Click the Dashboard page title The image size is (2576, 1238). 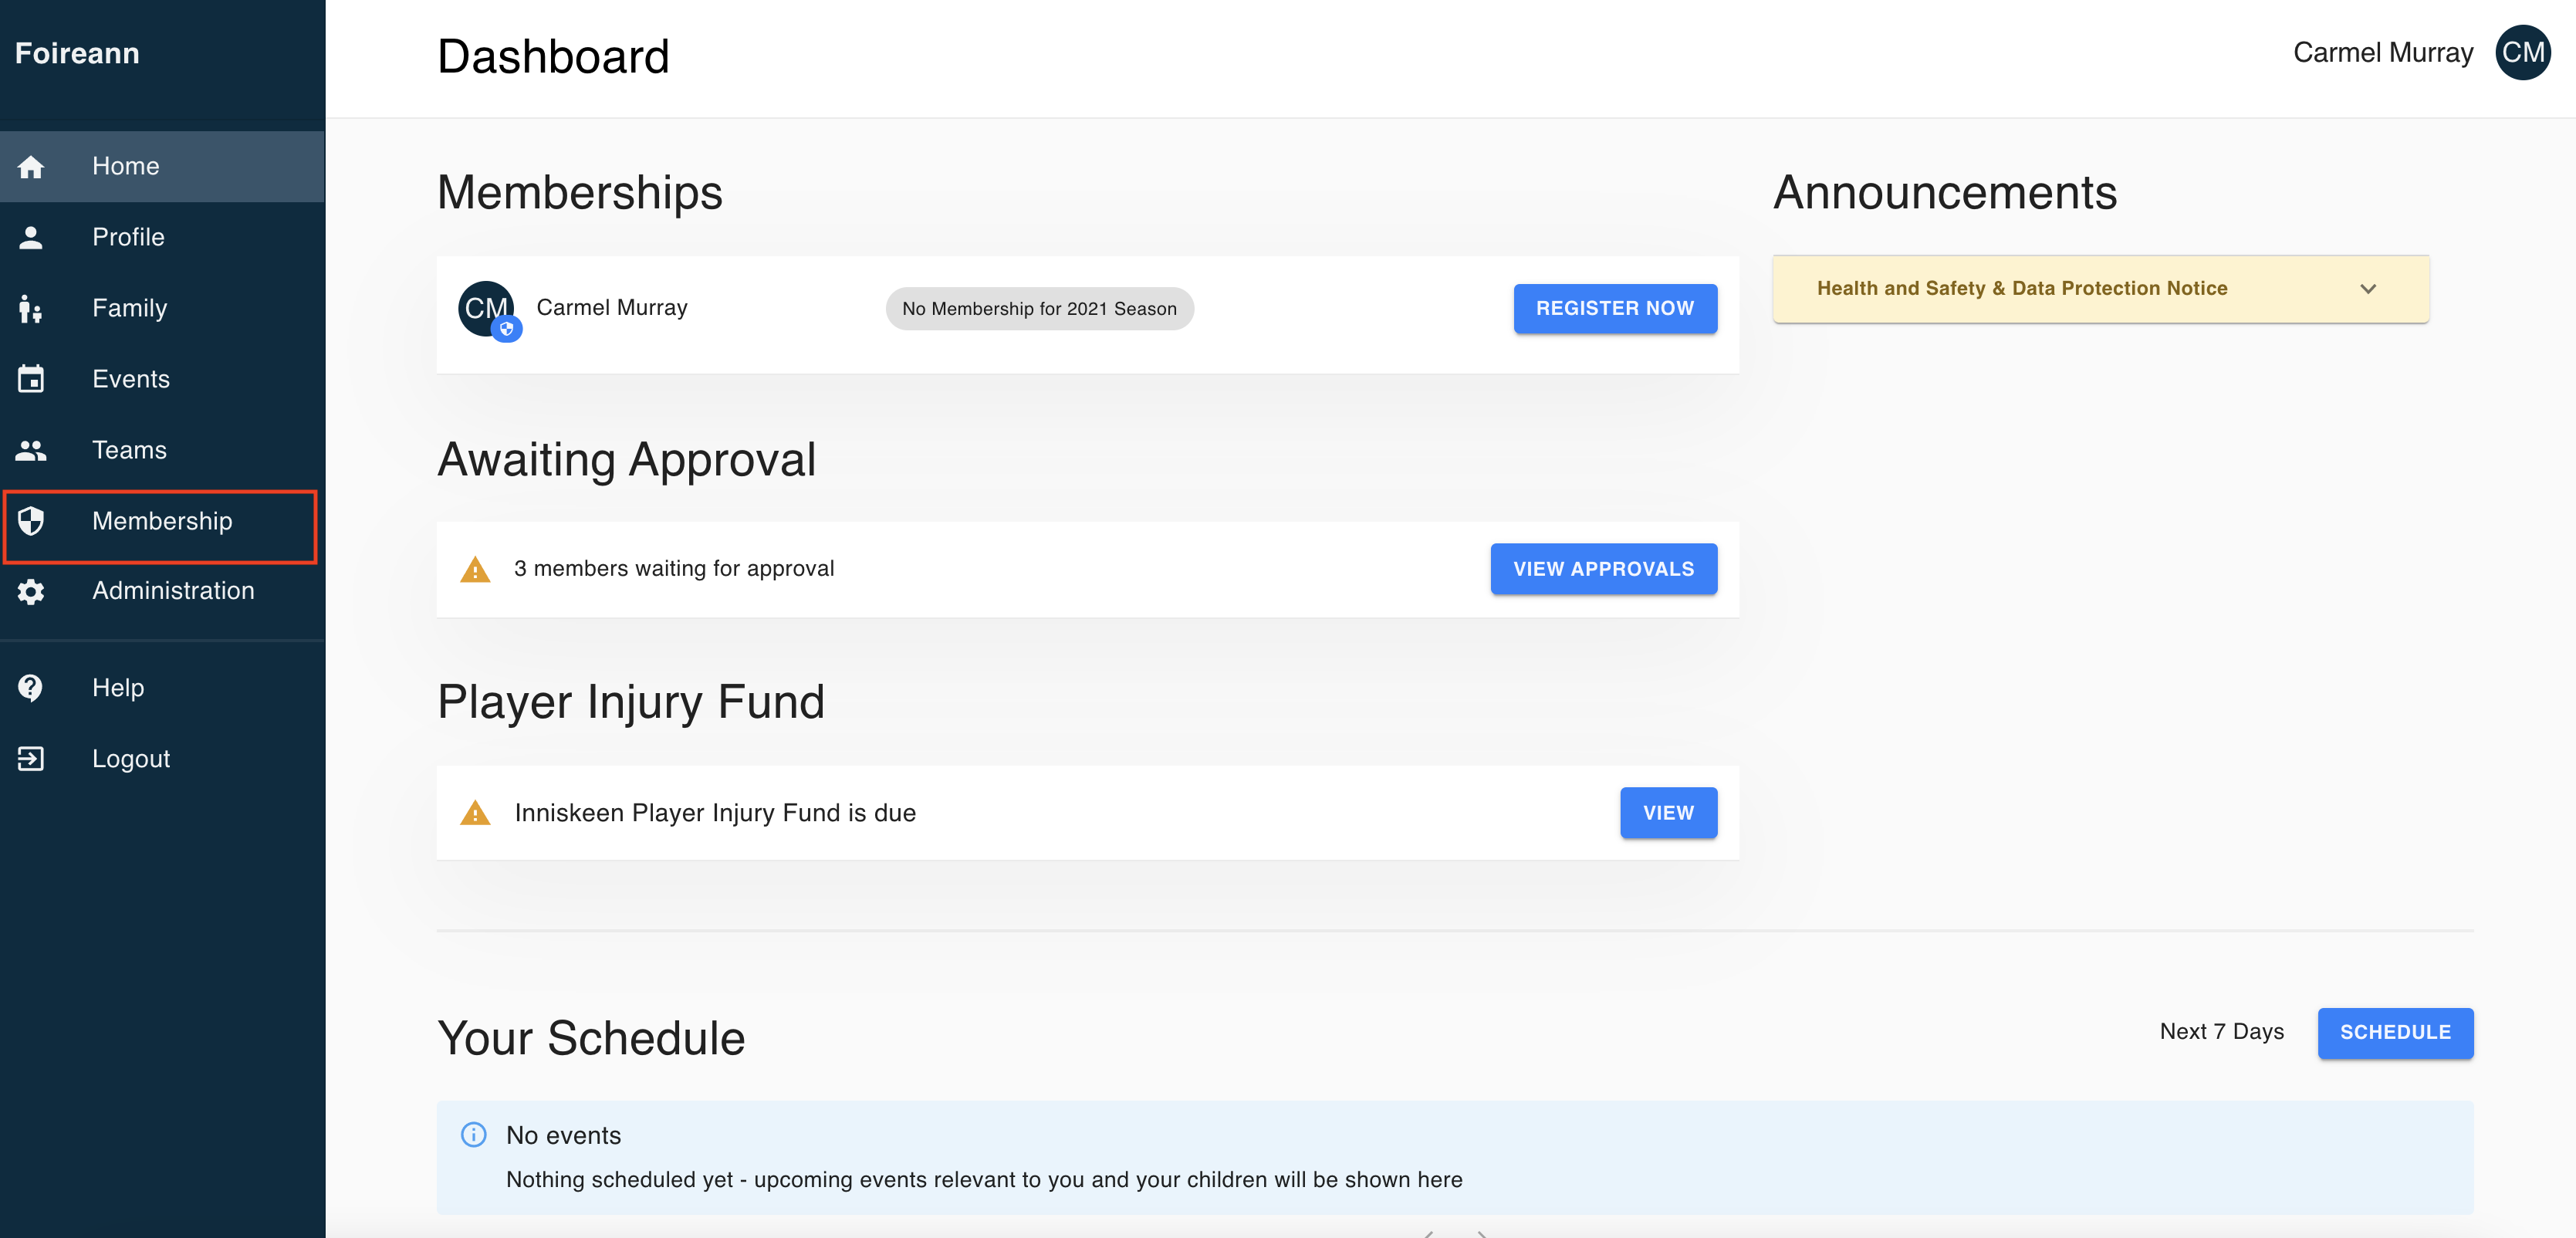[x=553, y=56]
